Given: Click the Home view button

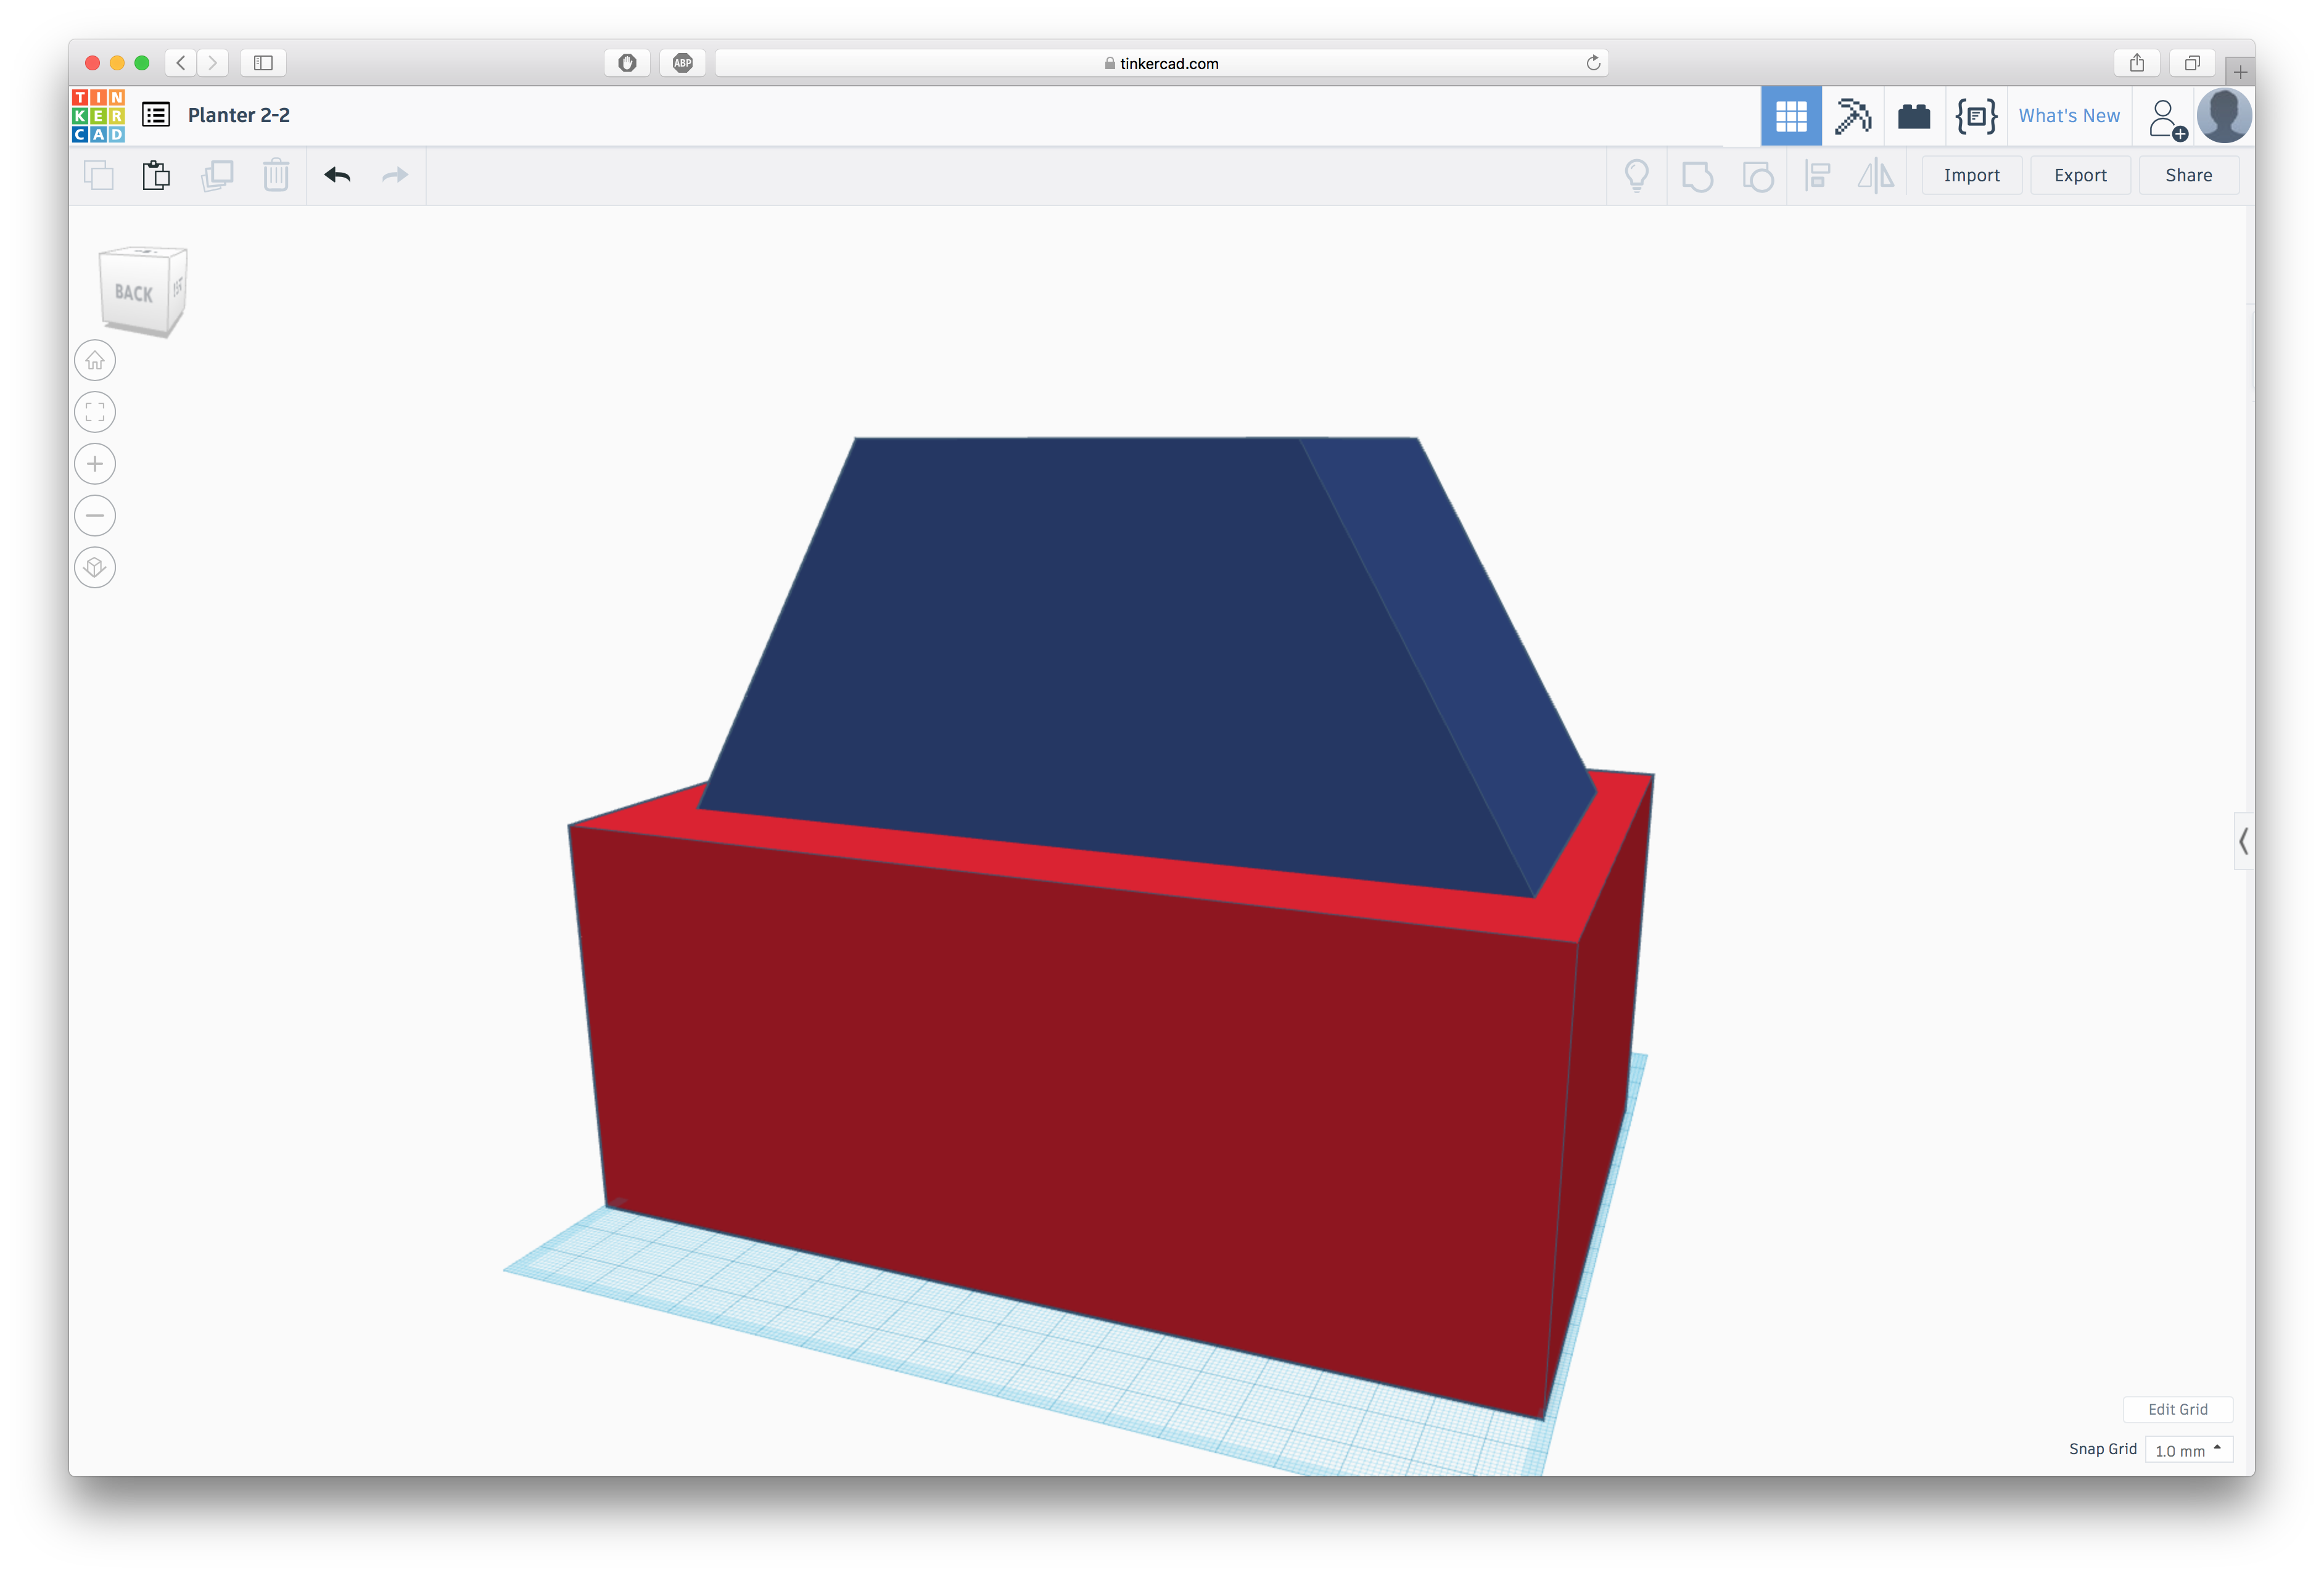Looking at the screenshot, I should tap(95, 360).
